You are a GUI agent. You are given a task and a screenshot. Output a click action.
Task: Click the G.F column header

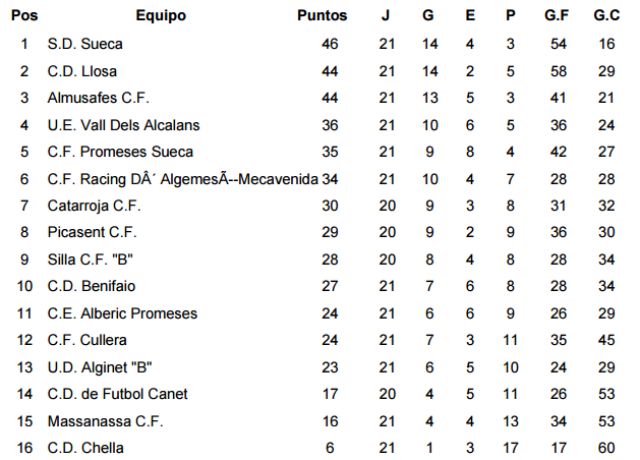pos(557,16)
